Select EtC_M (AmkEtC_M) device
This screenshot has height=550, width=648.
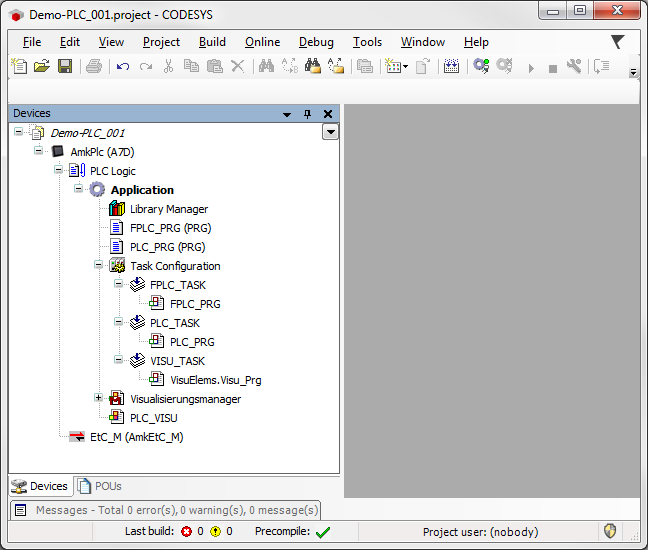point(136,437)
